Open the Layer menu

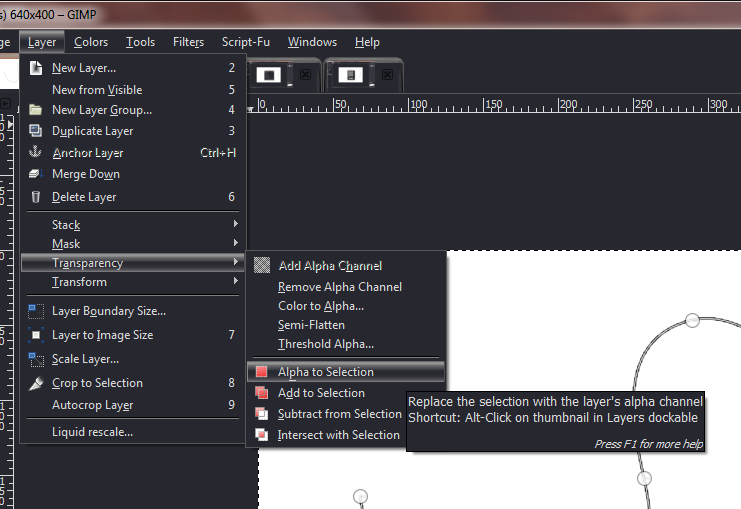pos(42,42)
